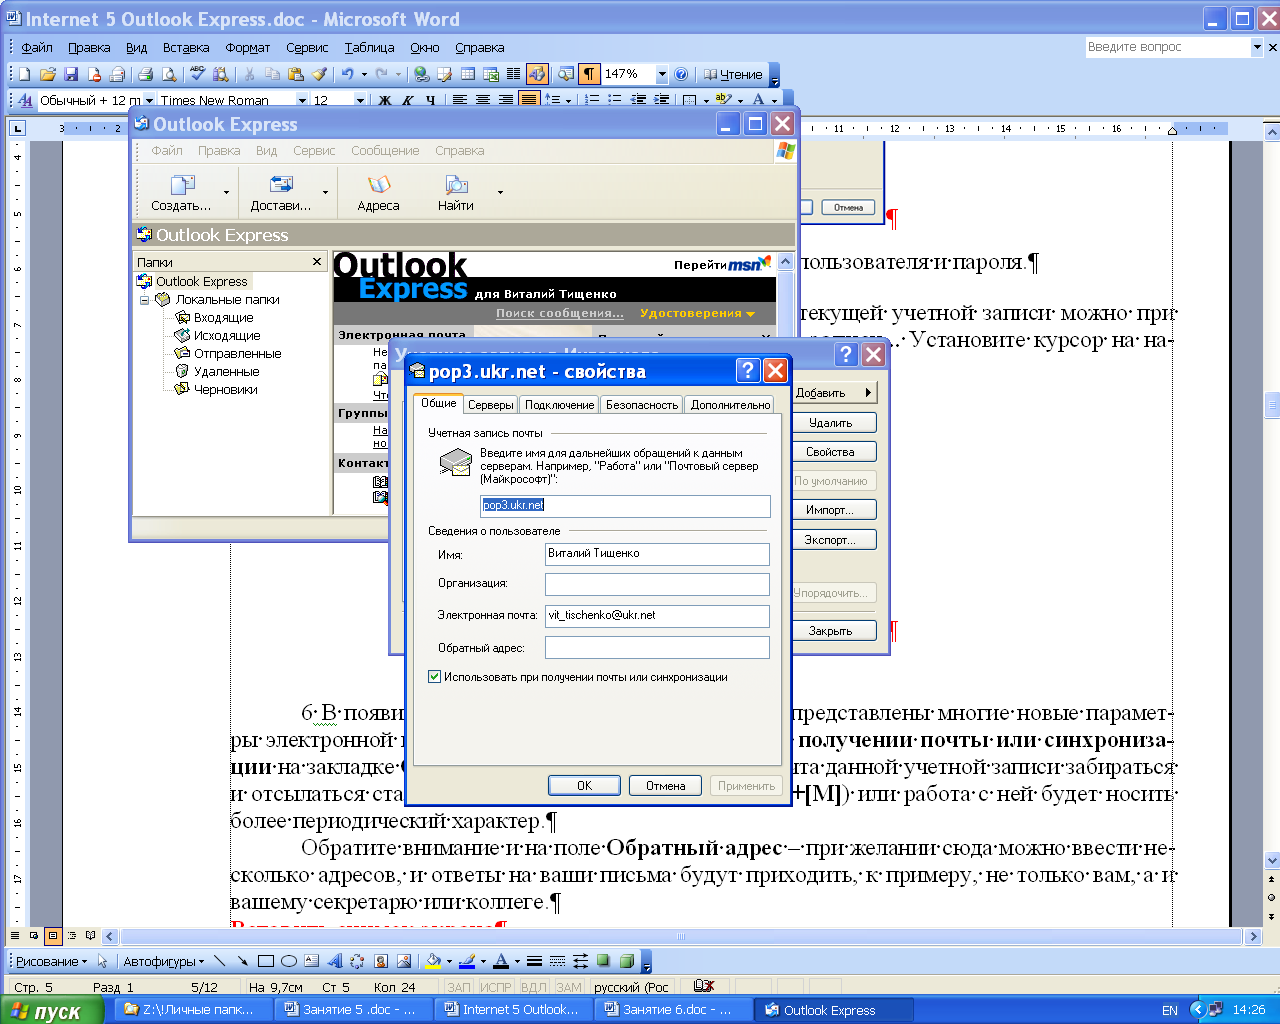
Task: Toggle Underline (Ч) formatting
Action: (x=430, y=100)
